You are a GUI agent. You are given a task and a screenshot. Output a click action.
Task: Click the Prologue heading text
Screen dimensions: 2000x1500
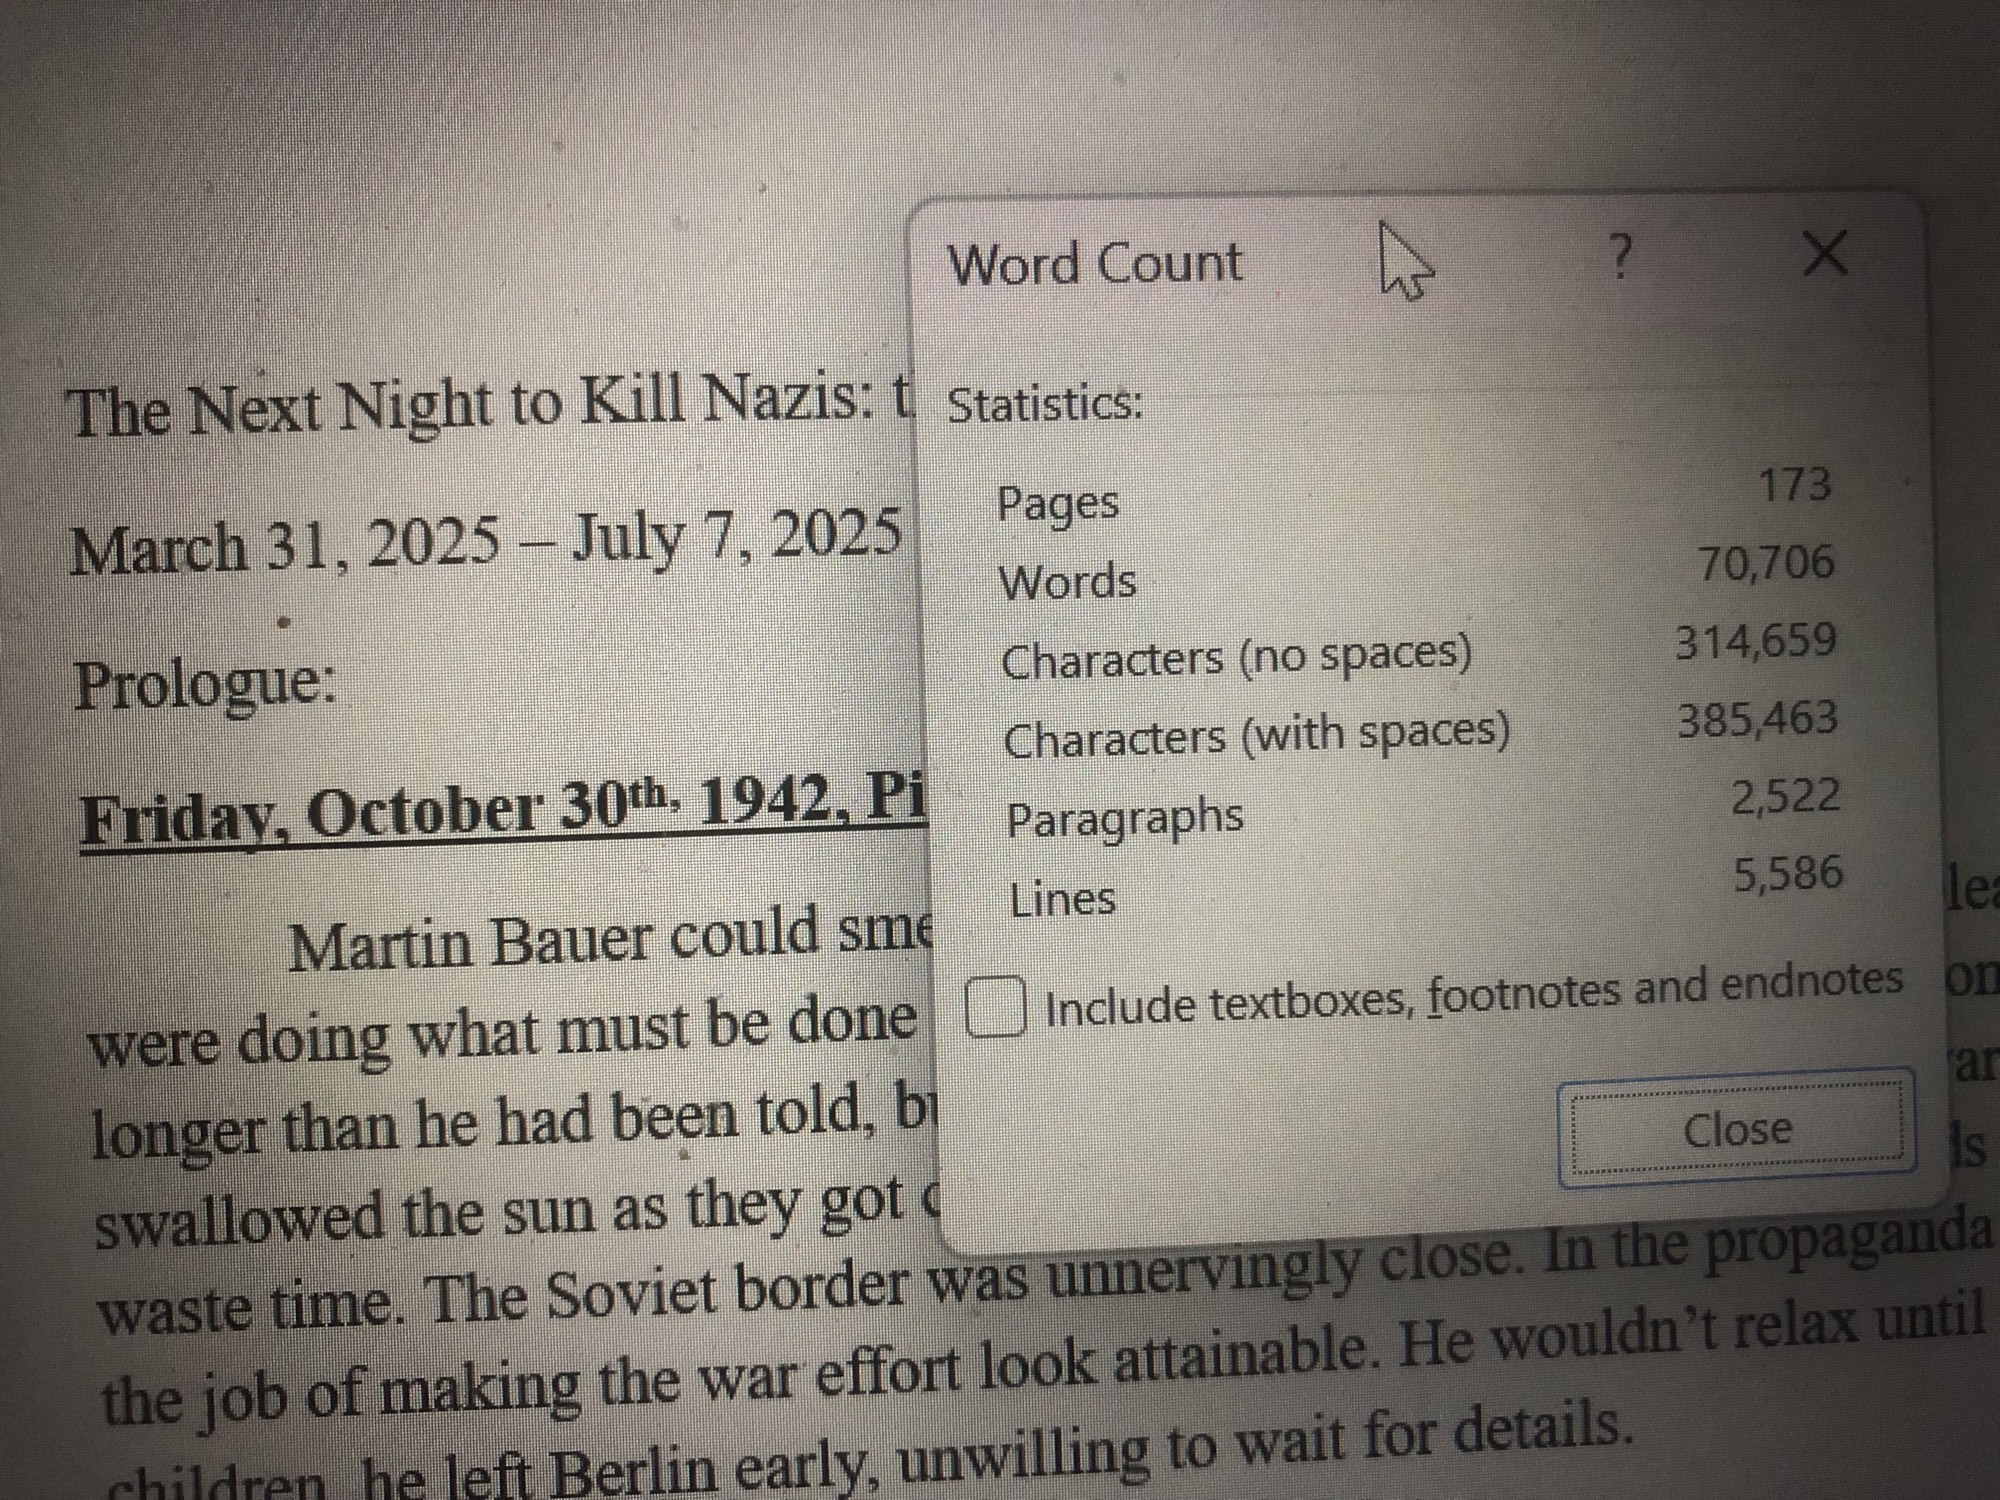pyautogui.click(x=205, y=685)
